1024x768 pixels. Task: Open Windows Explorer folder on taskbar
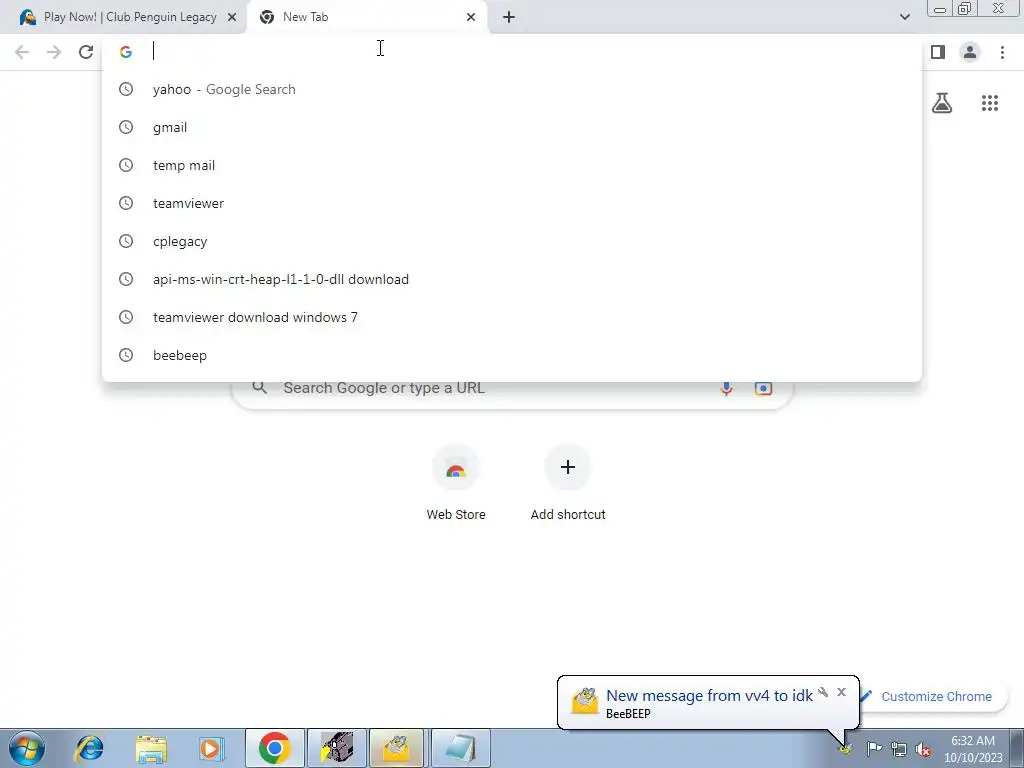pos(151,748)
